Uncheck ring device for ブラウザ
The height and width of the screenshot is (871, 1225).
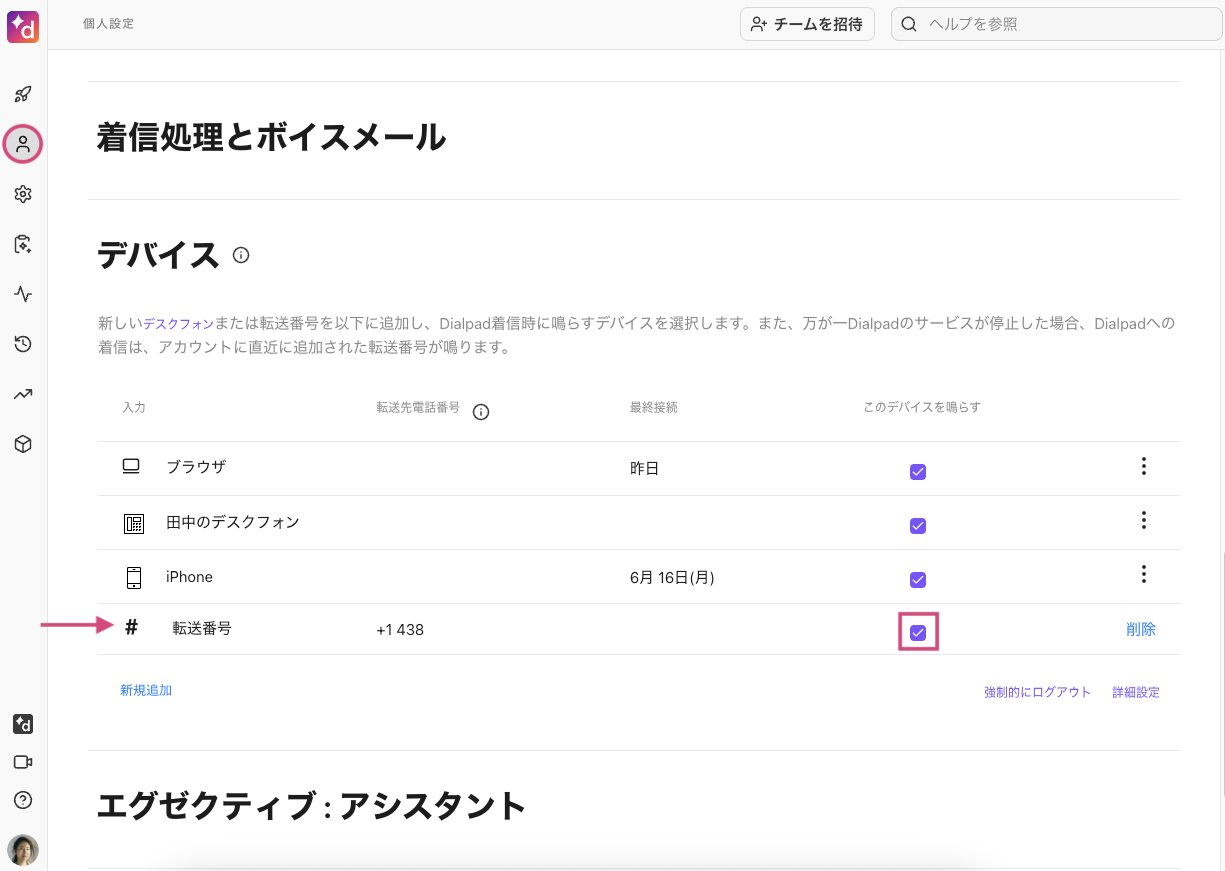918,472
